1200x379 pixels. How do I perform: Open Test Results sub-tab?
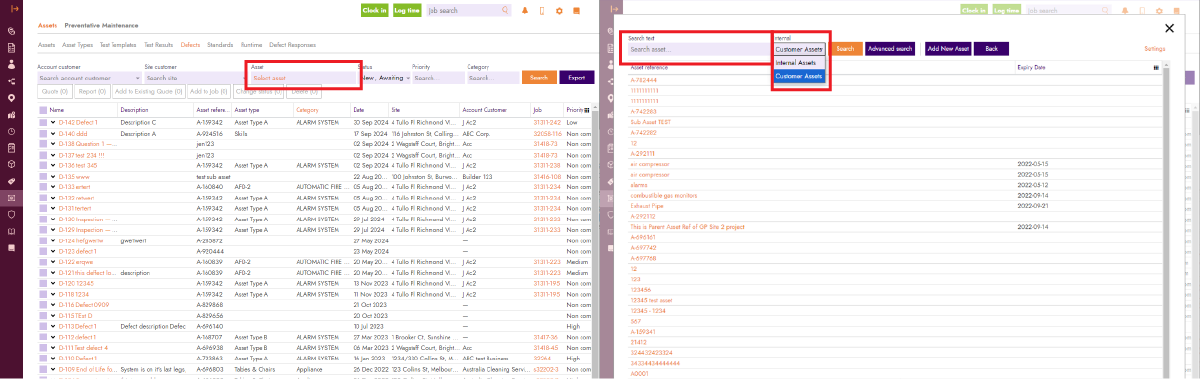158,45
